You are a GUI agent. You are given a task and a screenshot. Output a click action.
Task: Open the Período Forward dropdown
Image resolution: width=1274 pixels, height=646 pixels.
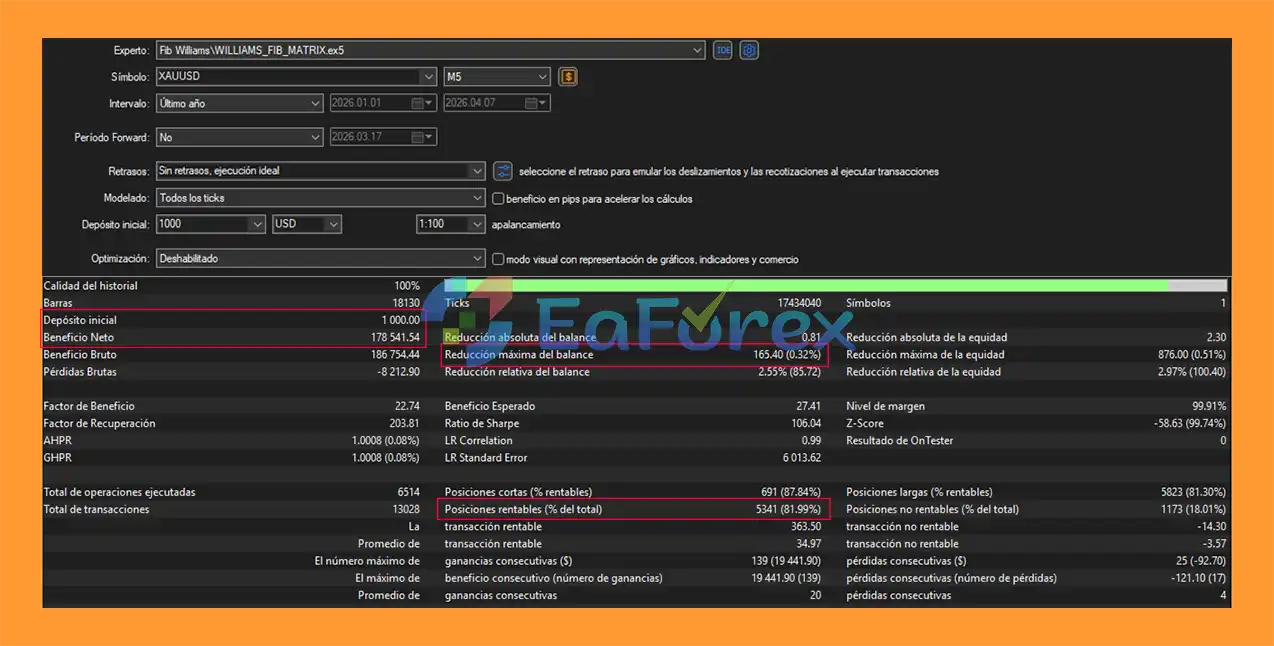point(315,137)
